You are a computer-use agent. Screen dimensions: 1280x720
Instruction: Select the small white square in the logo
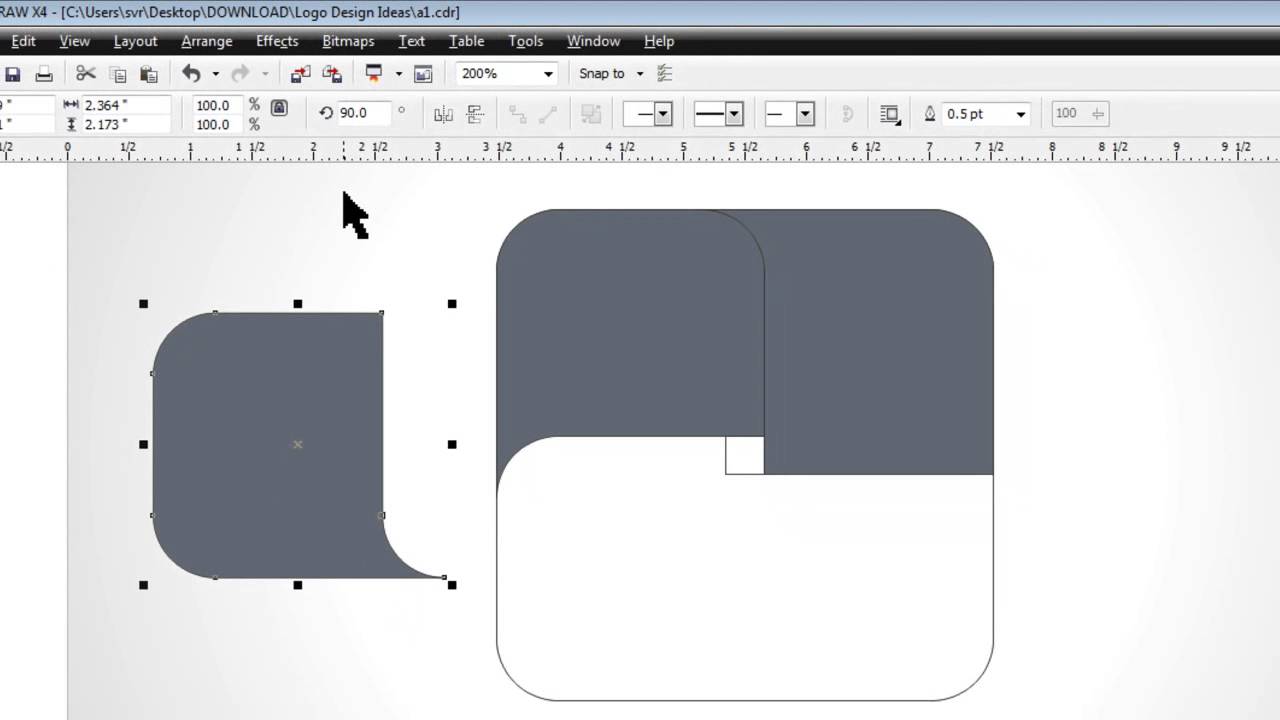pyautogui.click(x=745, y=455)
